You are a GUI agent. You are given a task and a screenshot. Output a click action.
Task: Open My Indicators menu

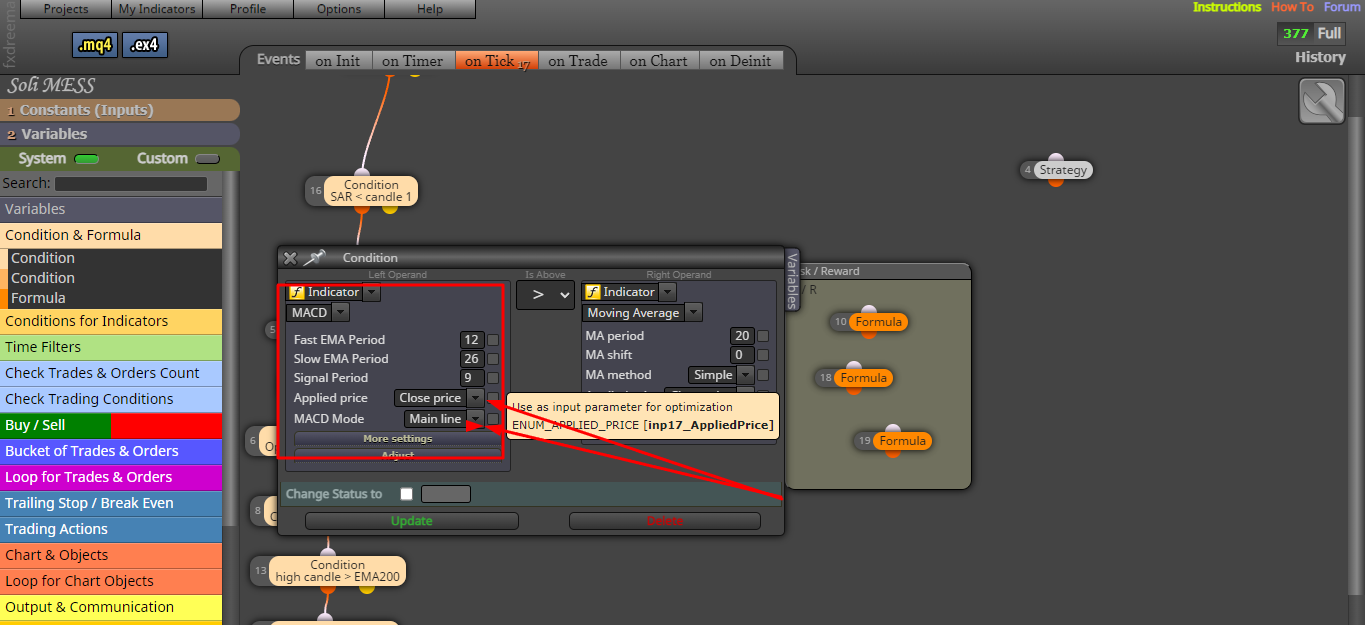(x=157, y=9)
